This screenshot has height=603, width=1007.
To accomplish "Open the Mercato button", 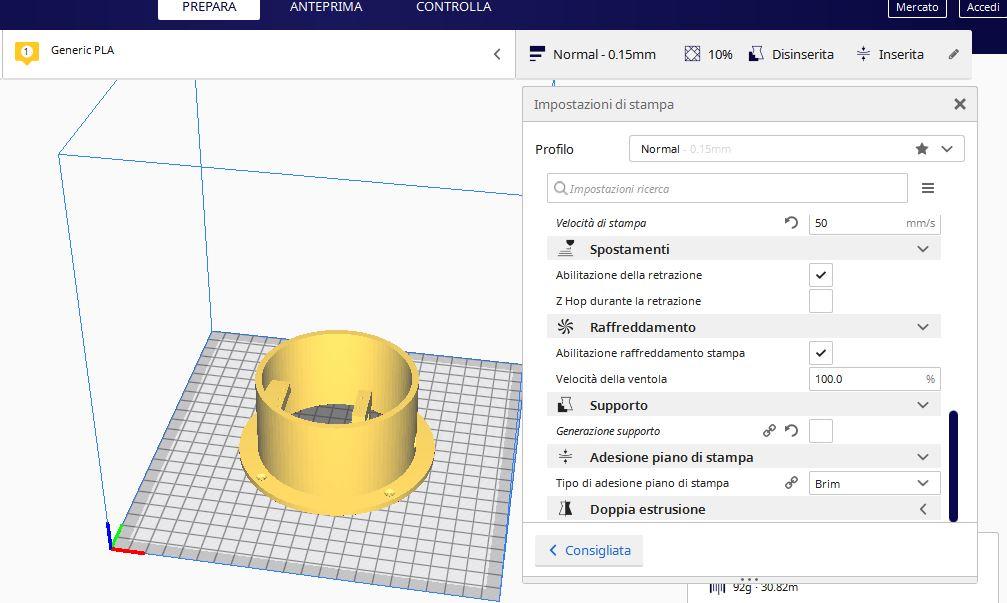I will (x=916, y=8).
